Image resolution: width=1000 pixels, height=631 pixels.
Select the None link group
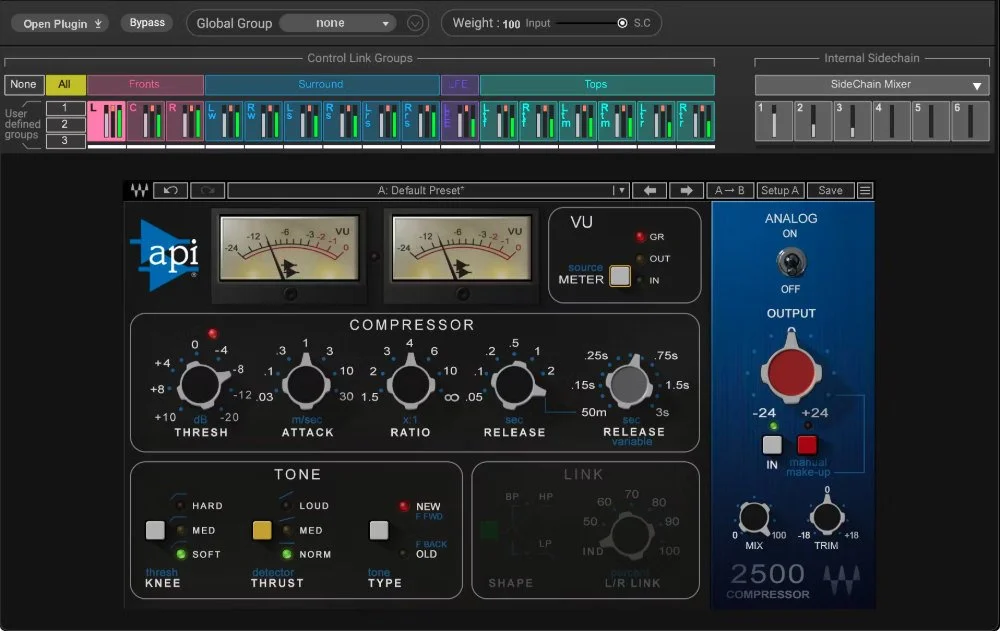pos(24,84)
